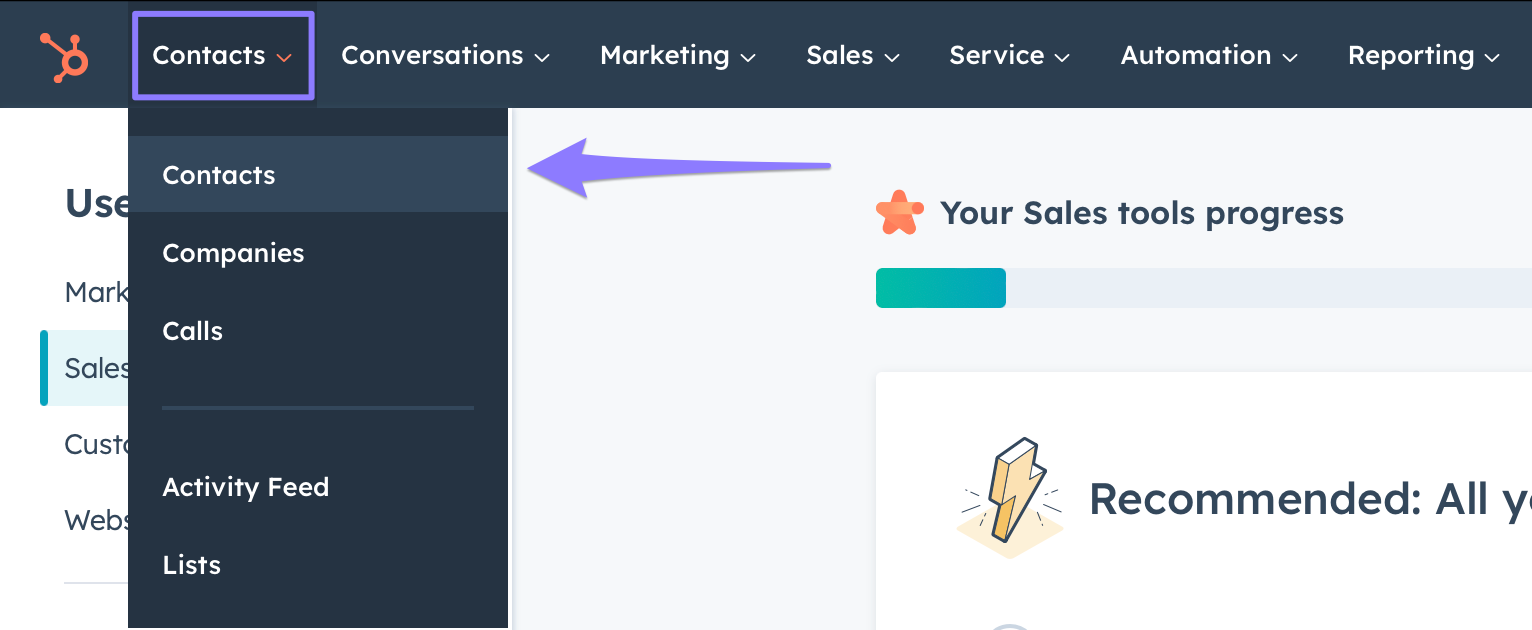Go to Activity Feed
The image size is (1532, 630).
click(x=246, y=487)
